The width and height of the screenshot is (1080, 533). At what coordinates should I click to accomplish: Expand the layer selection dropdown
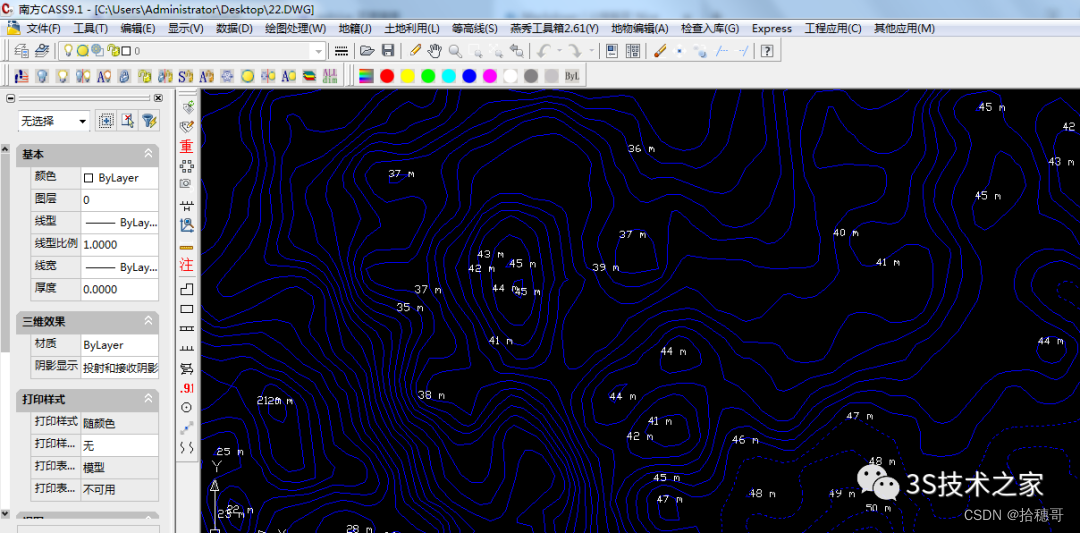(x=318, y=51)
